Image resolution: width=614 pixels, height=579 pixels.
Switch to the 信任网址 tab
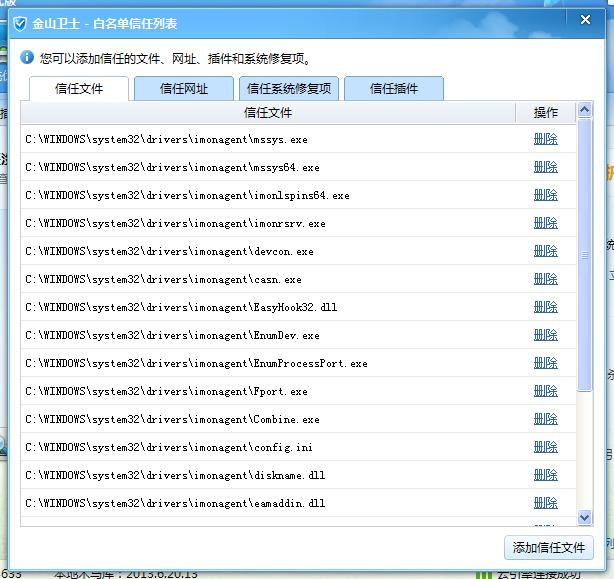click(184, 88)
